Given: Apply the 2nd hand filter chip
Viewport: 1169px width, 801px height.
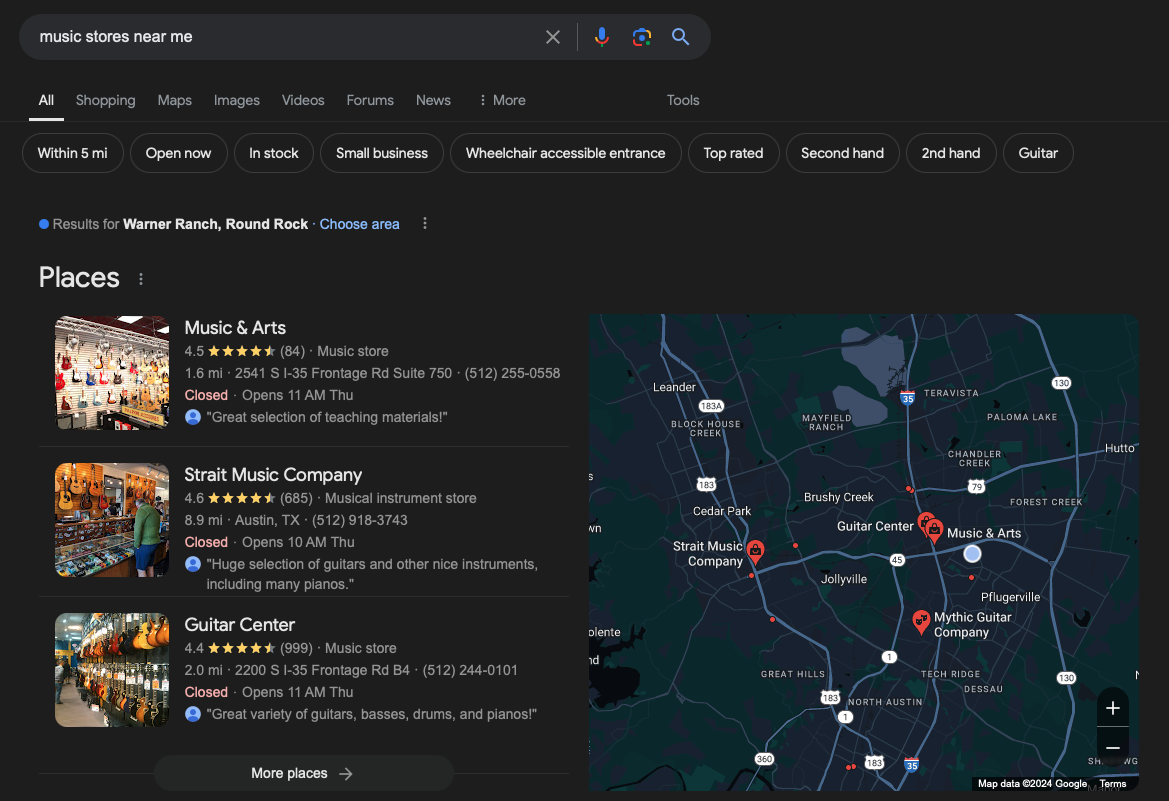Looking at the screenshot, I should 951,153.
